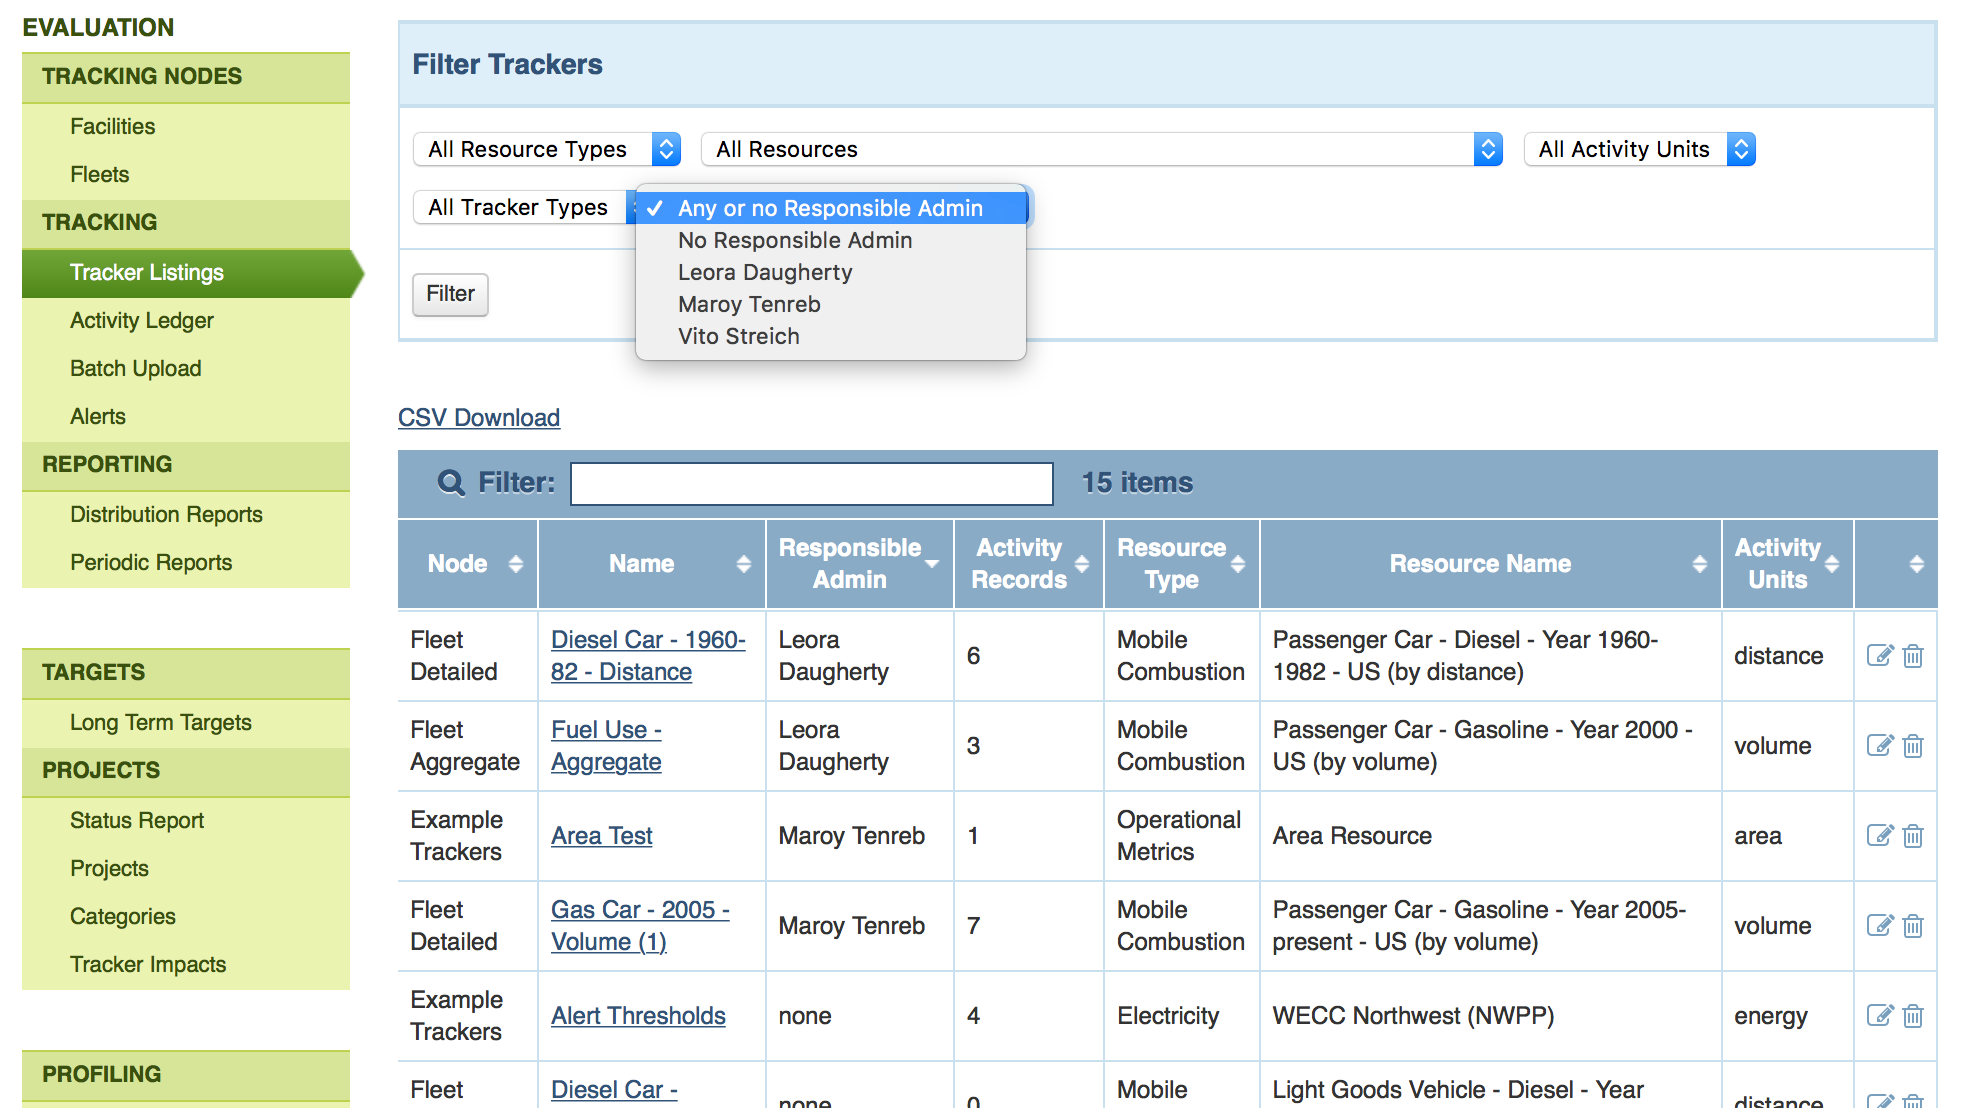Click edit icon for Fuel Use Aggregate
Viewport: 1966px width, 1108px height.
pyautogui.click(x=1879, y=746)
